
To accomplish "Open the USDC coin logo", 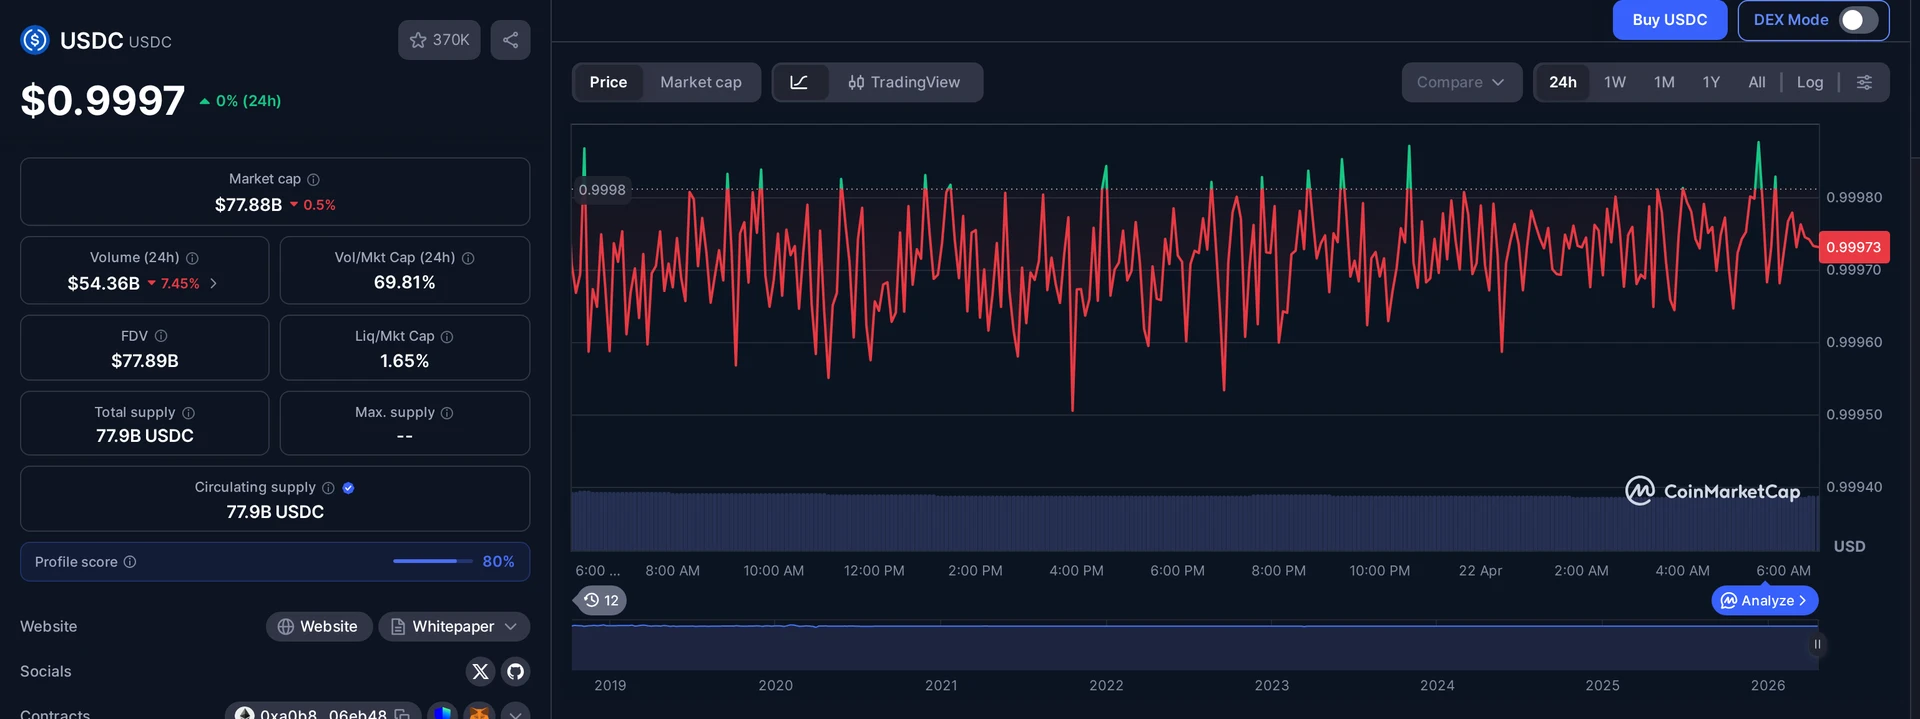I will 35,40.
